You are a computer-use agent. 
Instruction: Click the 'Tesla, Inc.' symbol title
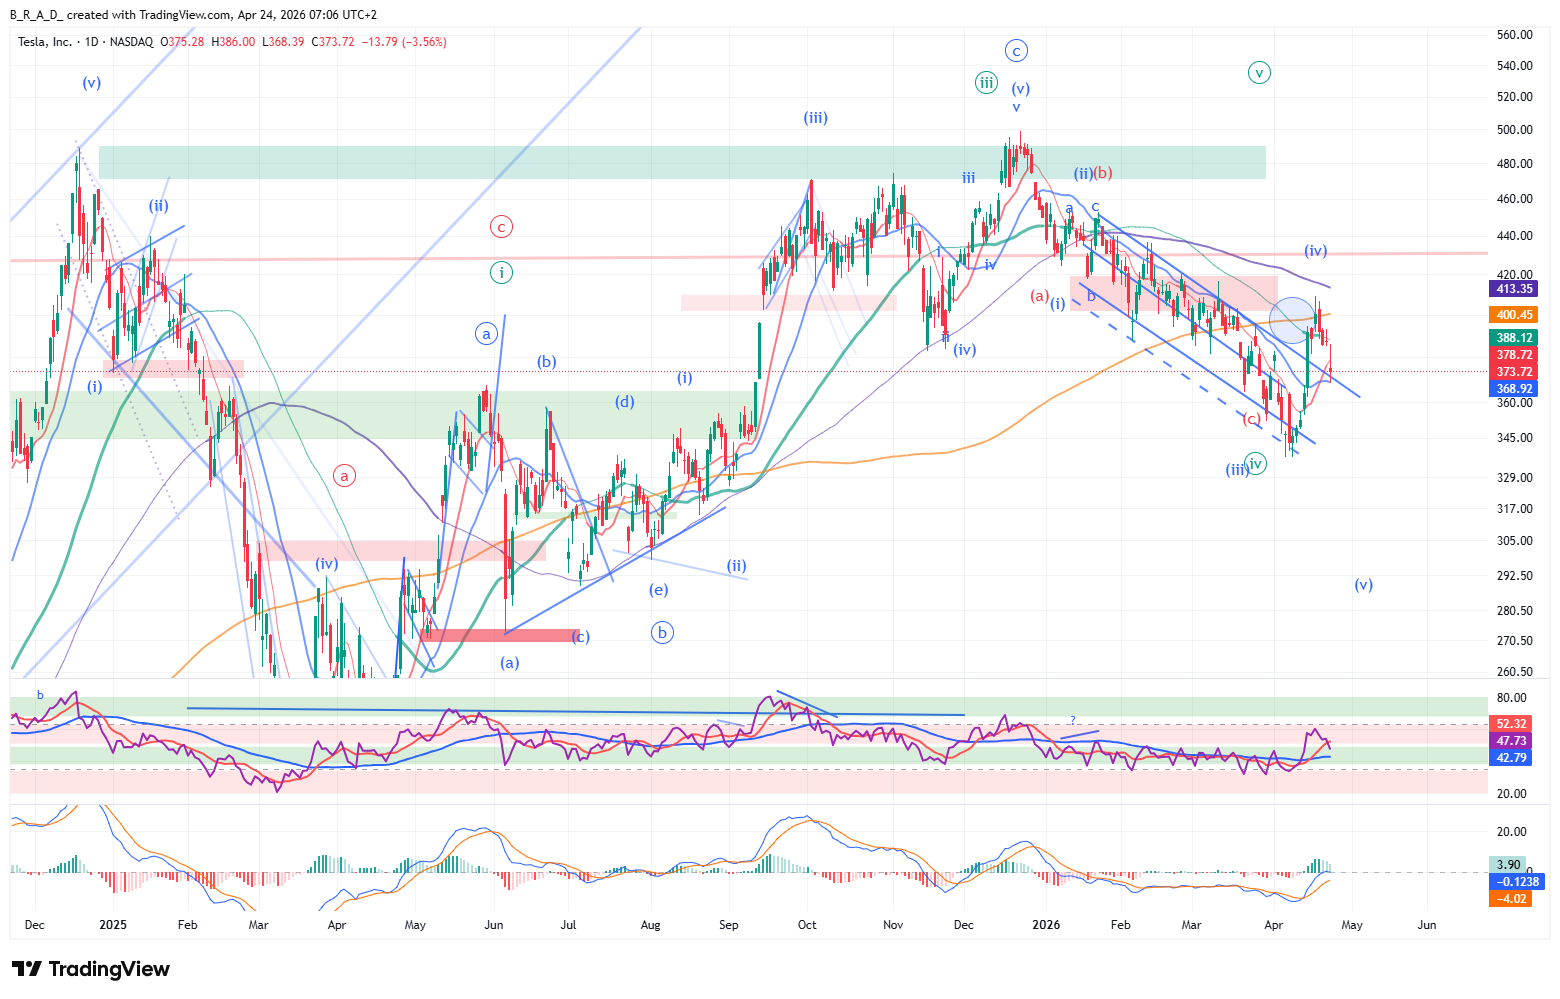click(45, 42)
